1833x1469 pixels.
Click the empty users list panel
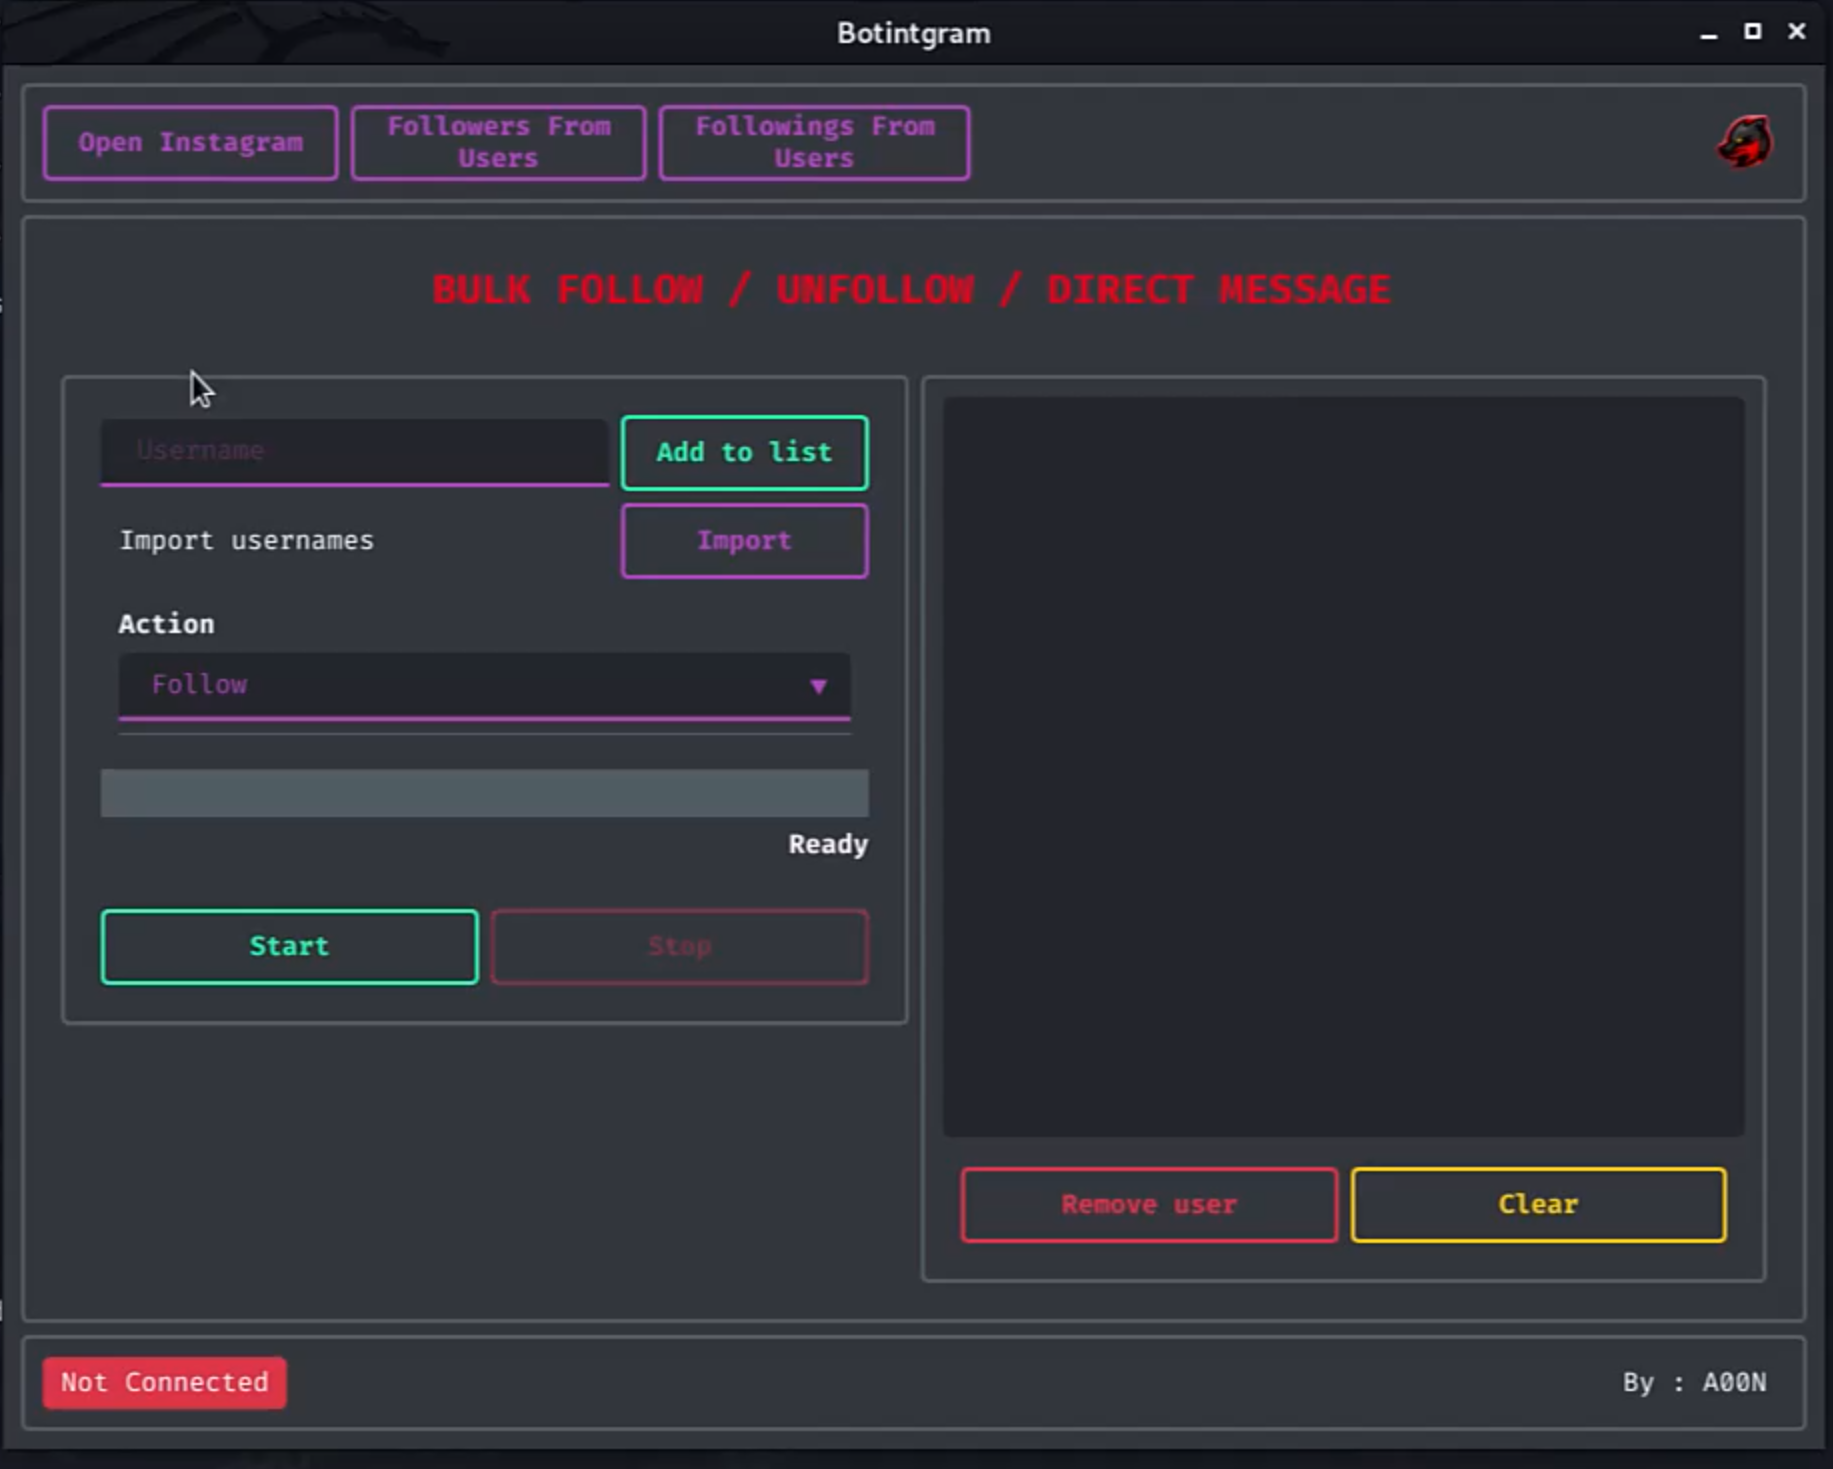tap(1343, 766)
